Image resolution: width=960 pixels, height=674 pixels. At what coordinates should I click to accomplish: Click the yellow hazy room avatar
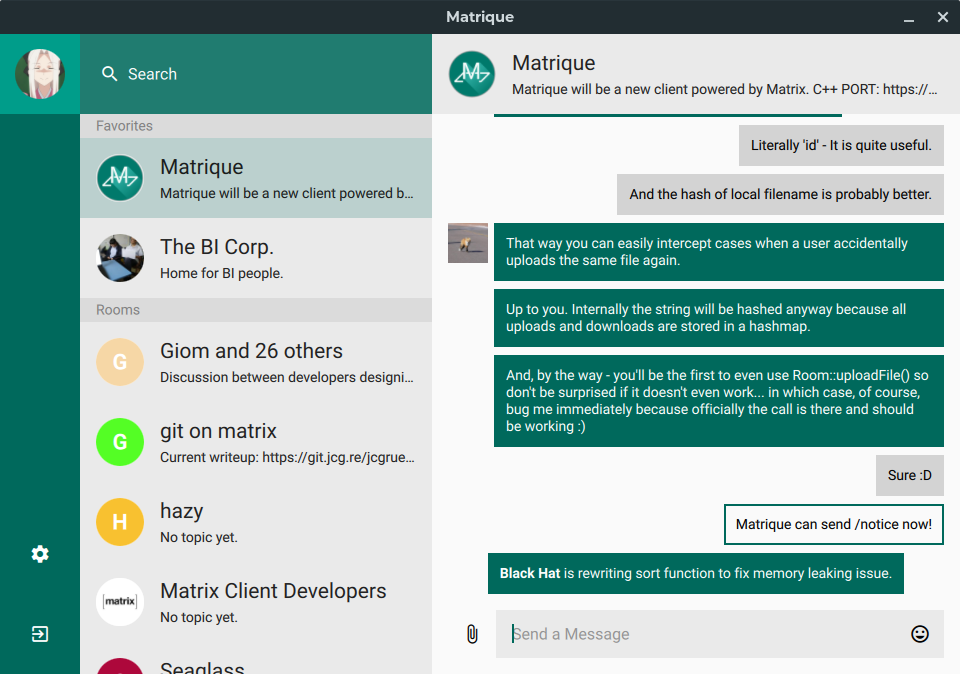tap(120, 522)
